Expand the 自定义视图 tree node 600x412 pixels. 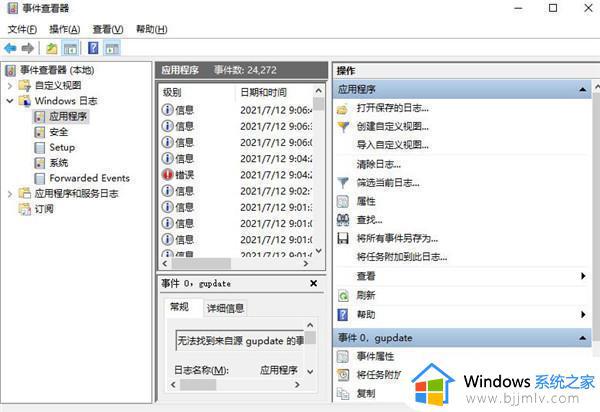tap(11, 86)
